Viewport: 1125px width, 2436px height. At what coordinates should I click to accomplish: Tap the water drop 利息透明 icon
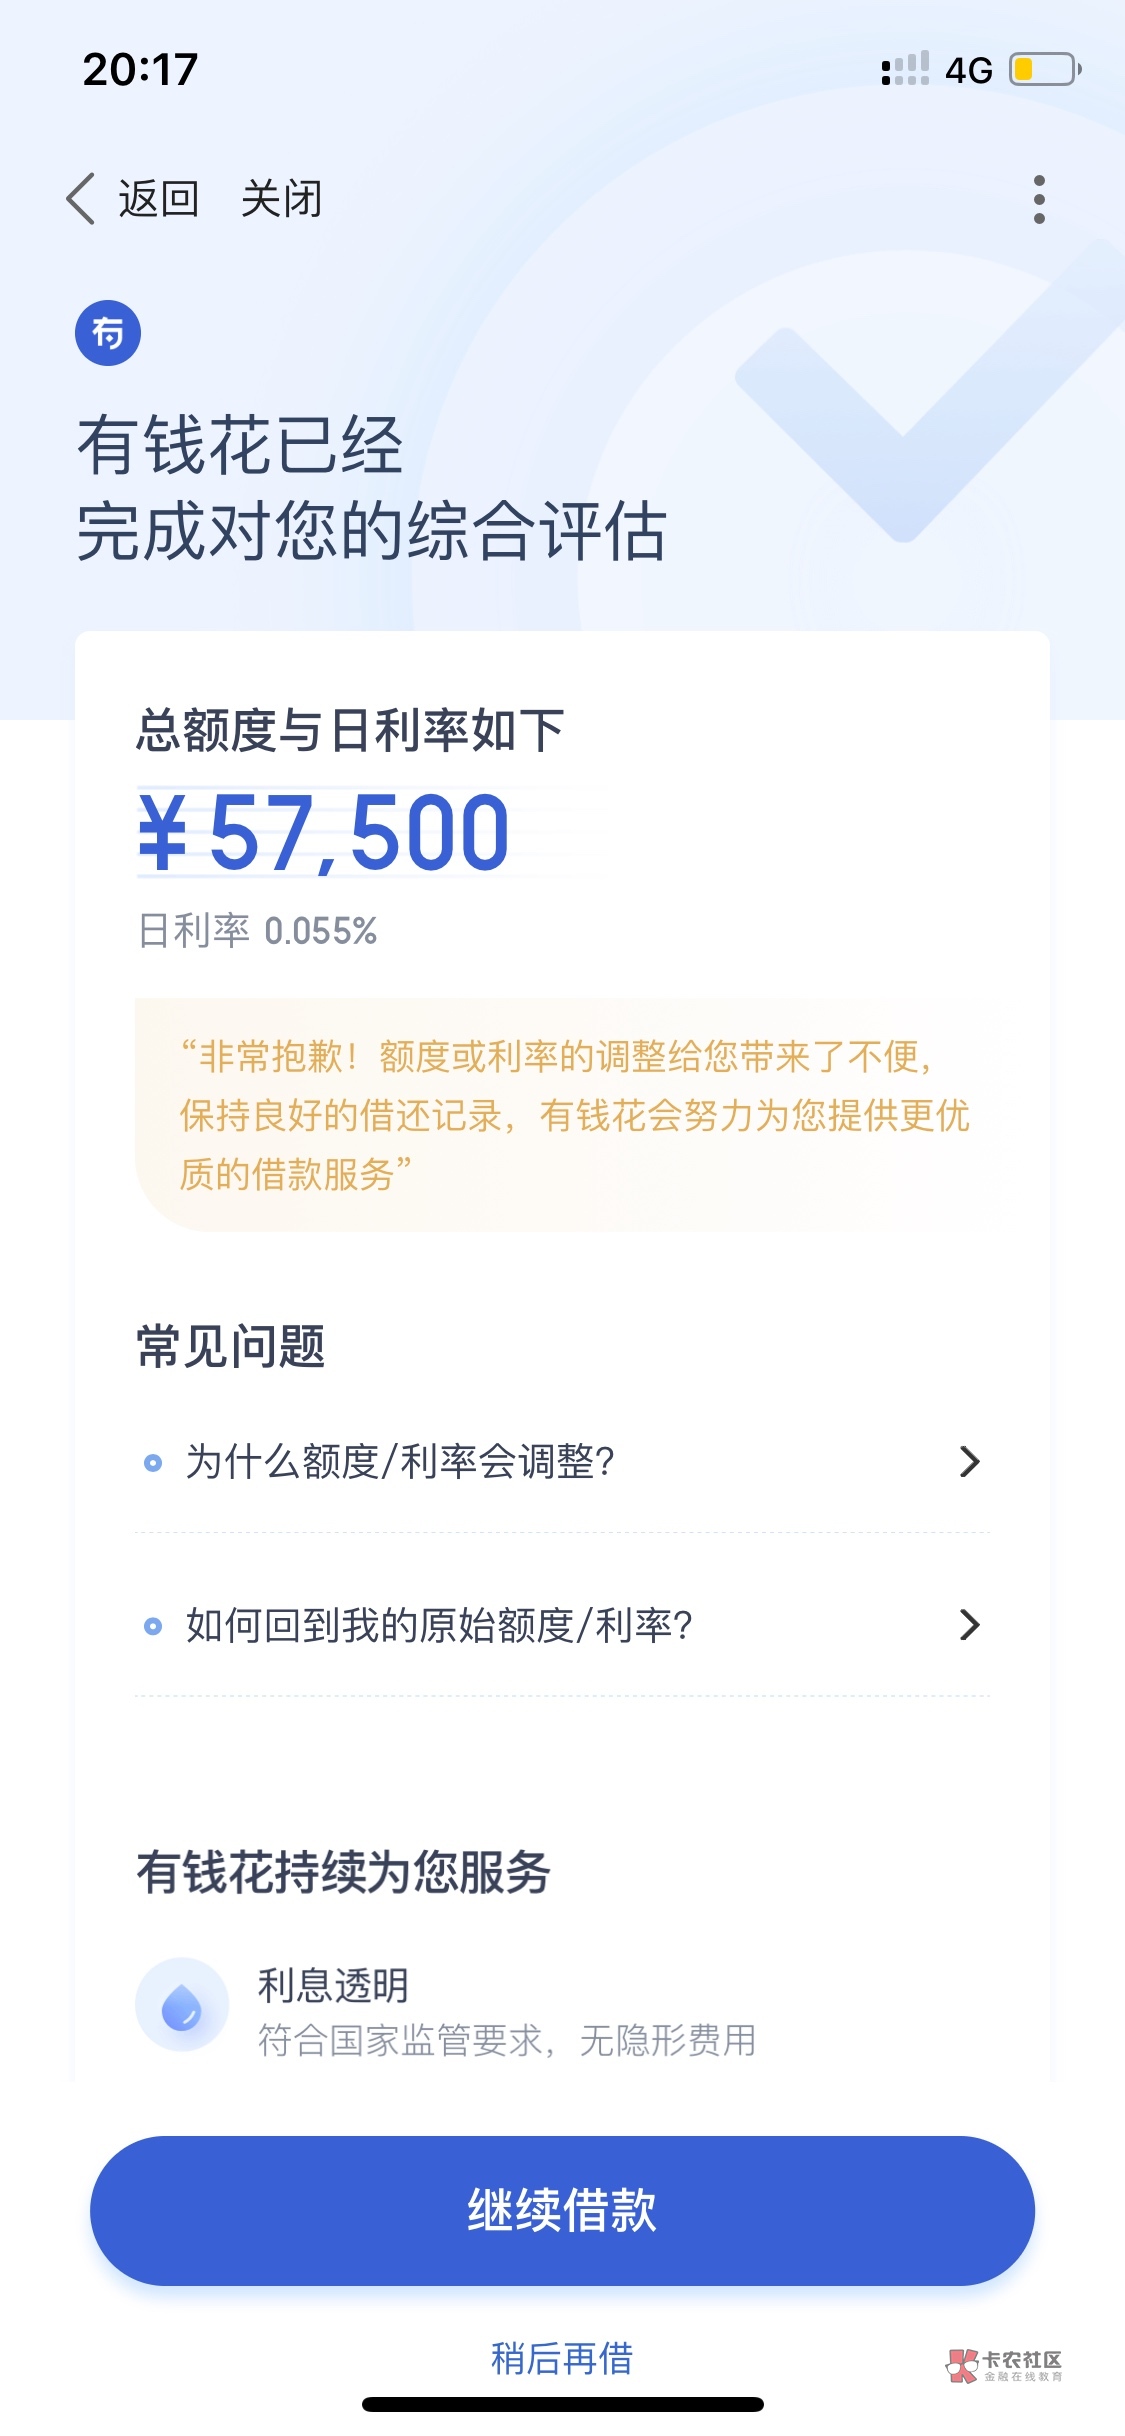point(182,2004)
